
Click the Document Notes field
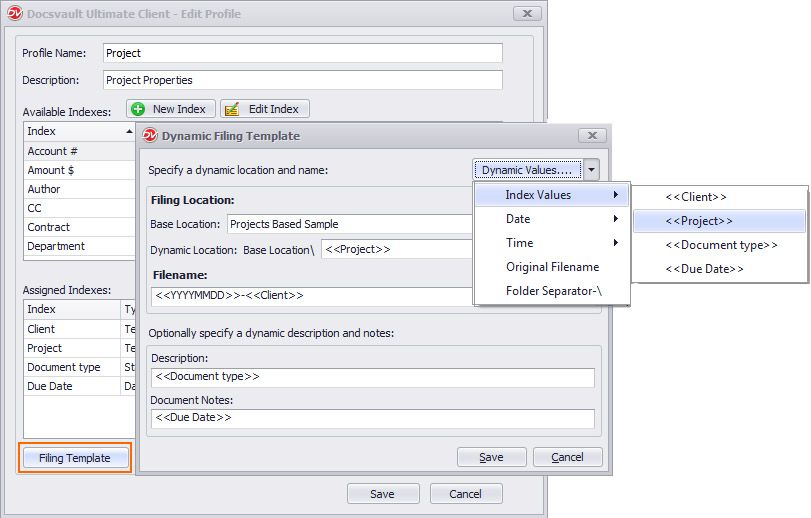pyautogui.click(x=372, y=418)
